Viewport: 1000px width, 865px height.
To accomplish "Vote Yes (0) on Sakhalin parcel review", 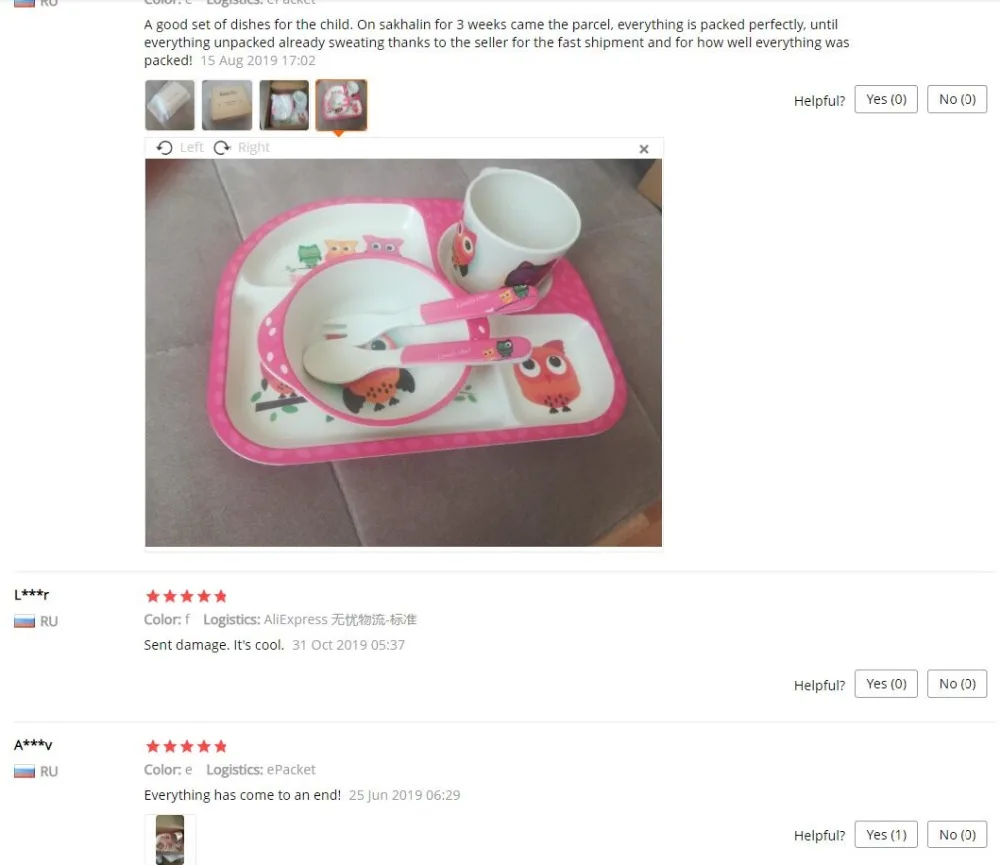I will (886, 100).
